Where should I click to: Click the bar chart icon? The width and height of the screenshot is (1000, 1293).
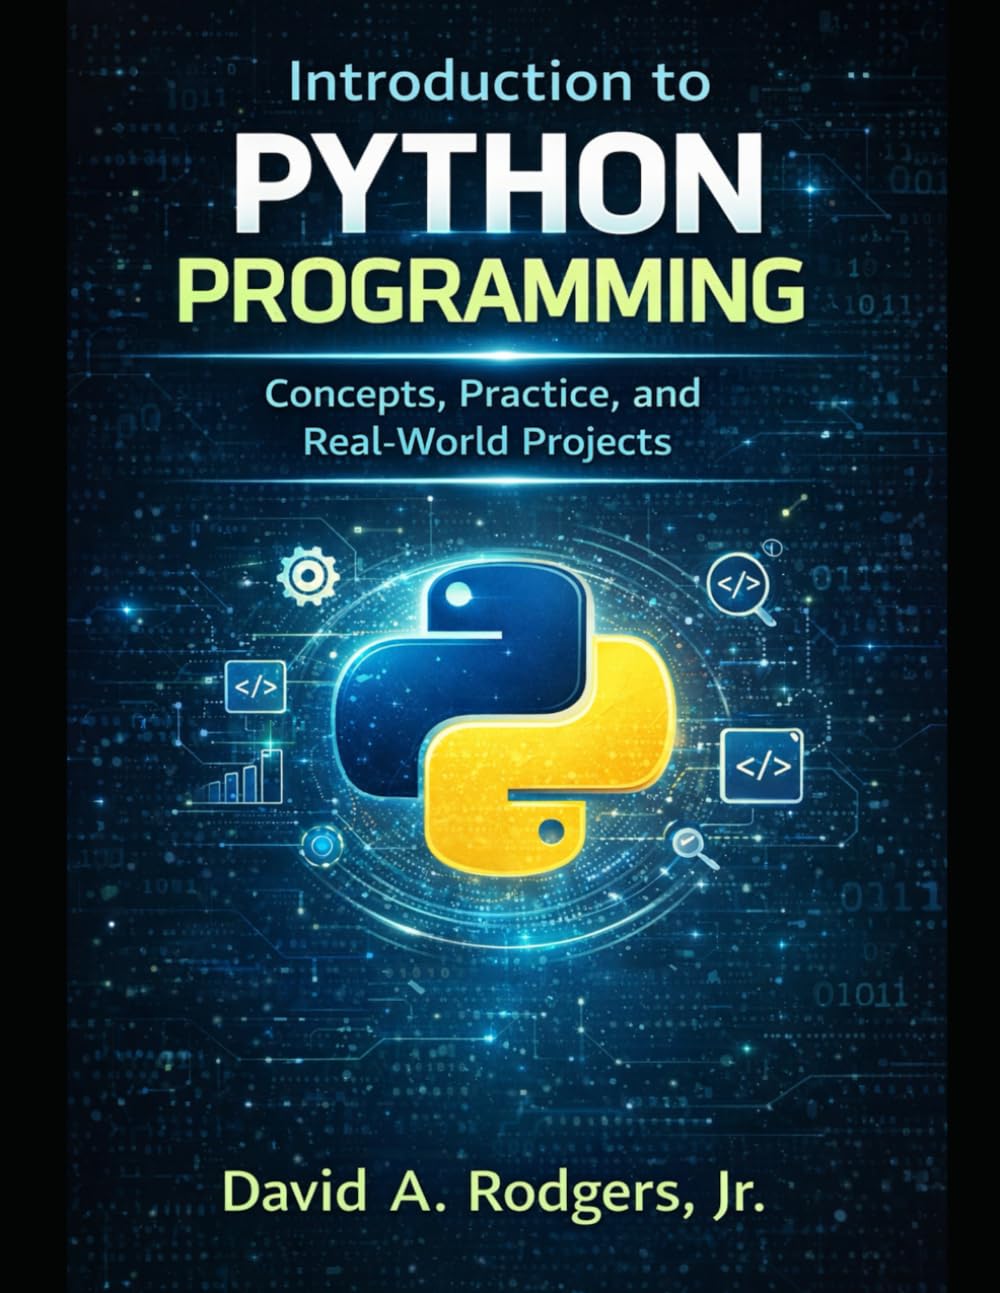point(239,777)
